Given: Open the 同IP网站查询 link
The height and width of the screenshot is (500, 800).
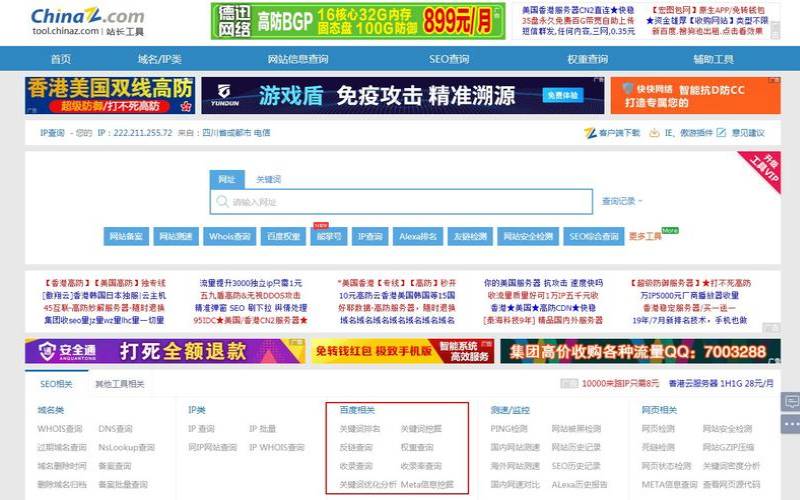Looking at the screenshot, I should coord(212,447).
